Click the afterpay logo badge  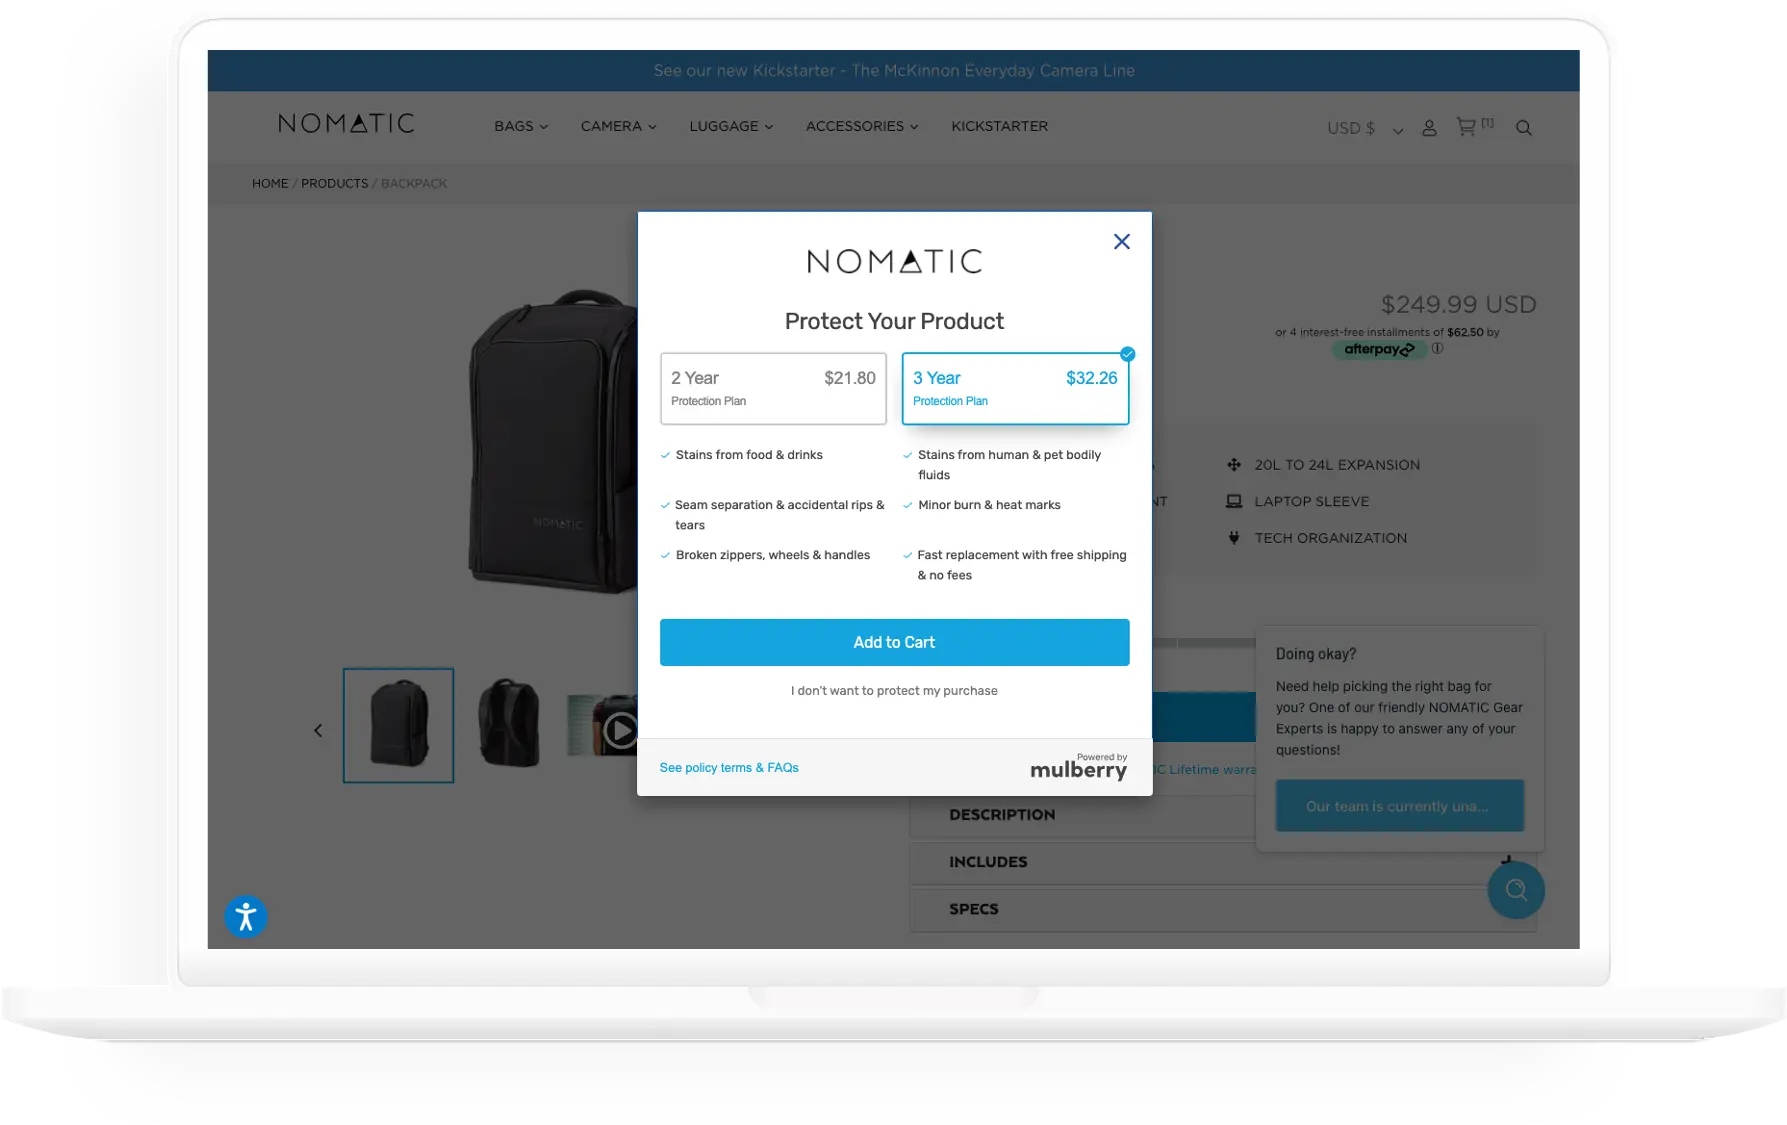pyautogui.click(x=1379, y=349)
